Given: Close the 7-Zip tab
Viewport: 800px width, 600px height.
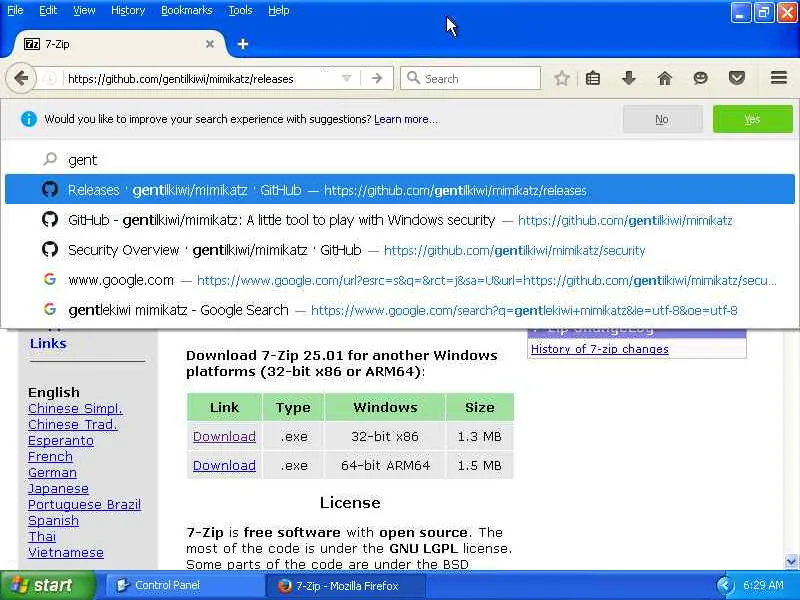Looking at the screenshot, I should click(210, 44).
